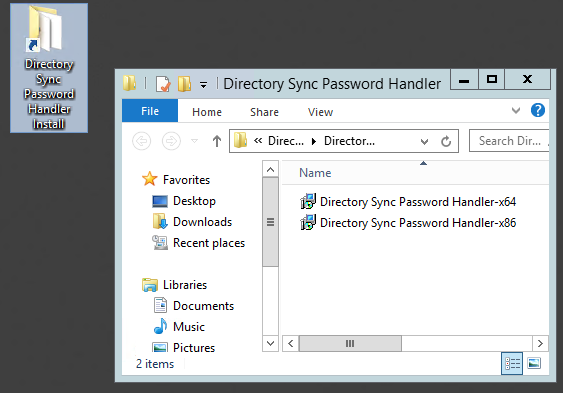Click Properties icon in quick access toolbar
The image size is (563, 393).
163,84
